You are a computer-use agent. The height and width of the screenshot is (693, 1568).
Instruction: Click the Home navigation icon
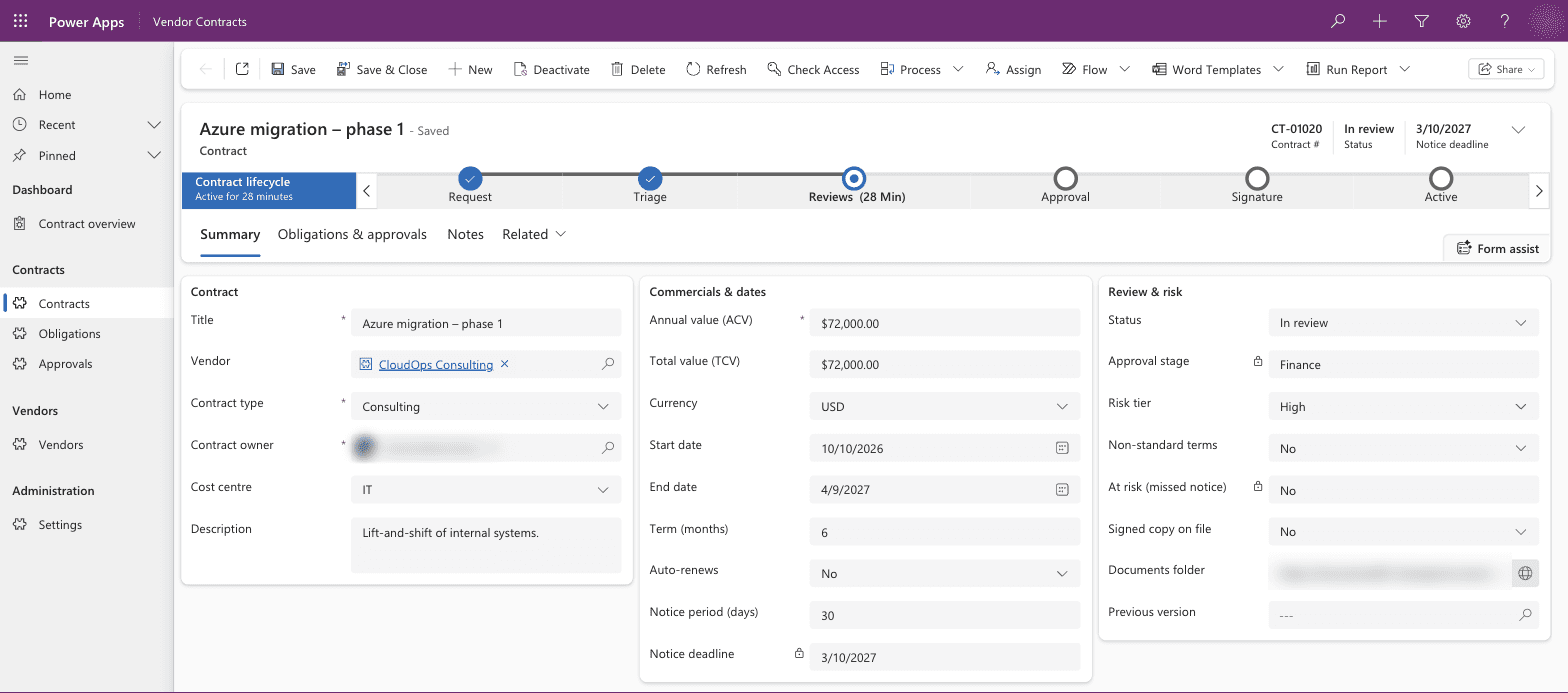(x=19, y=95)
